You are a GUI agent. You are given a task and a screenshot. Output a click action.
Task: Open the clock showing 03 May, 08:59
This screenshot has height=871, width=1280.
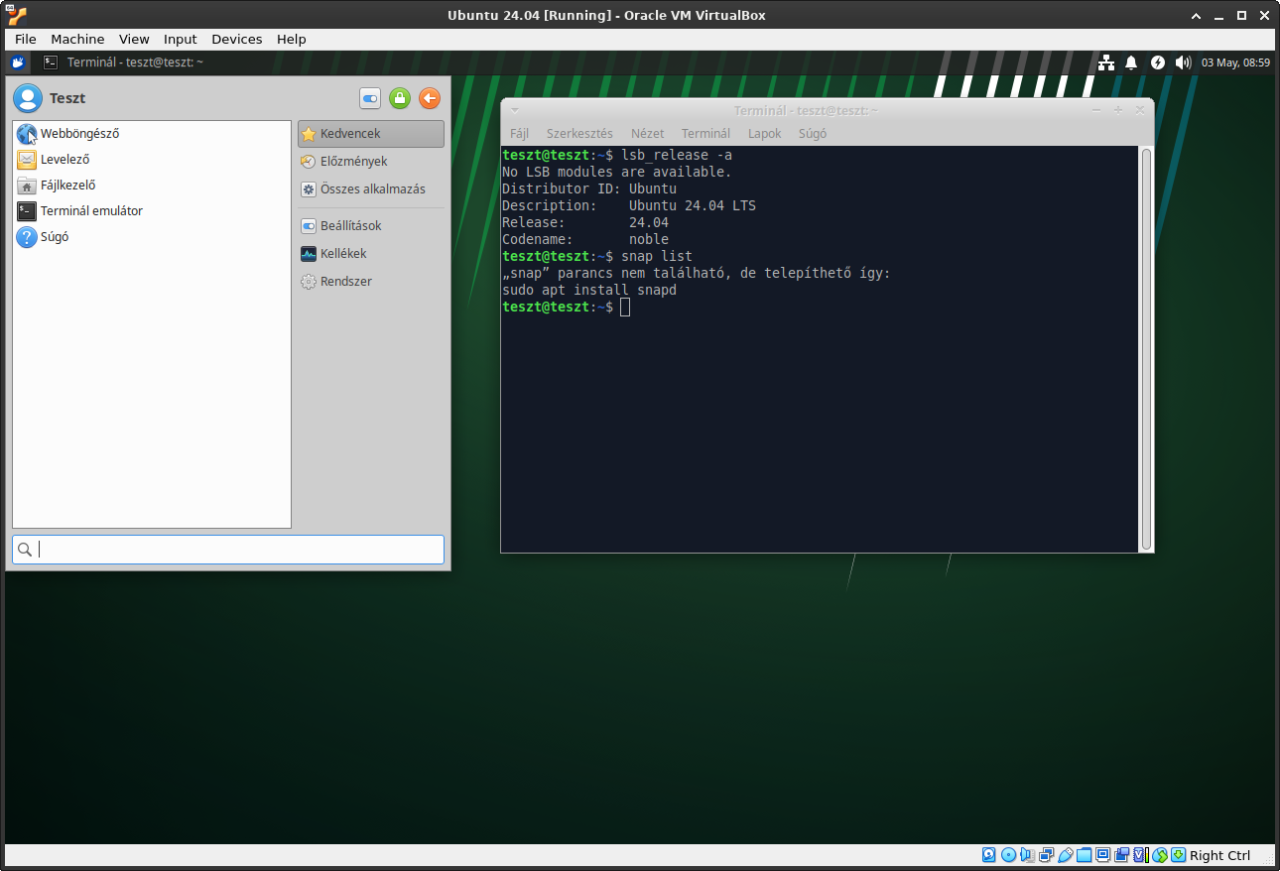click(1236, 62)
